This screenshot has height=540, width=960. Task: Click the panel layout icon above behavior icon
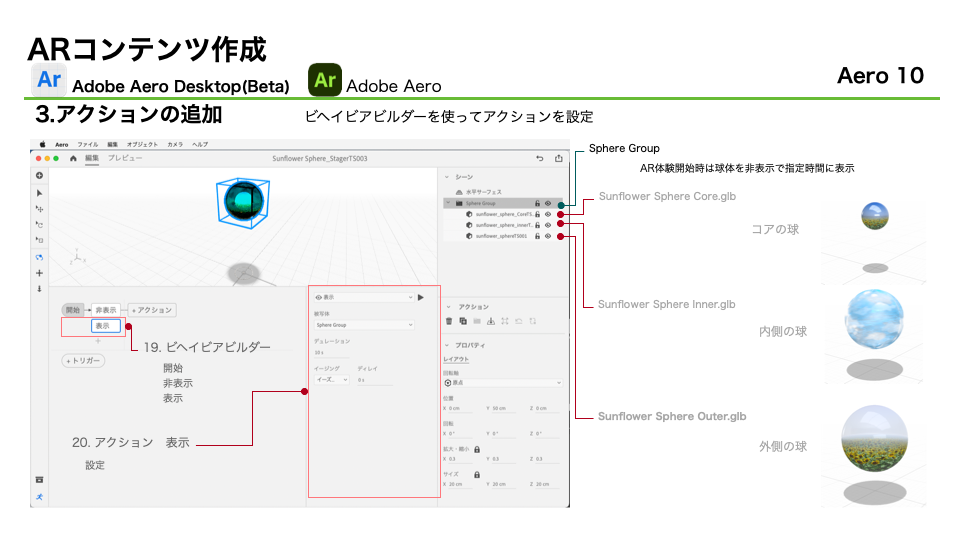[39, 480]
